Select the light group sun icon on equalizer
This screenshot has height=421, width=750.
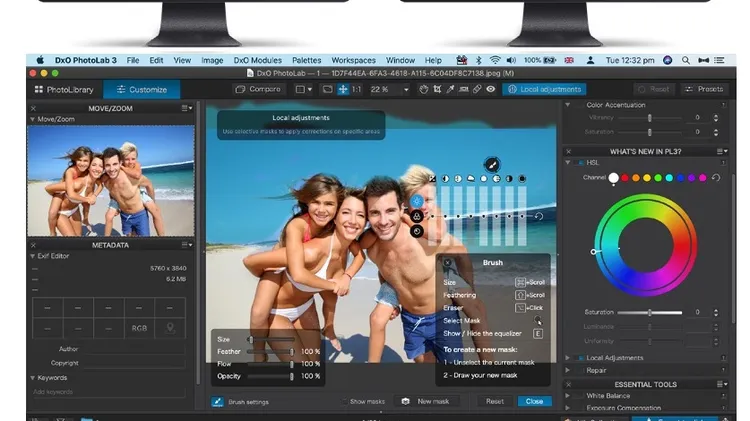417,201
